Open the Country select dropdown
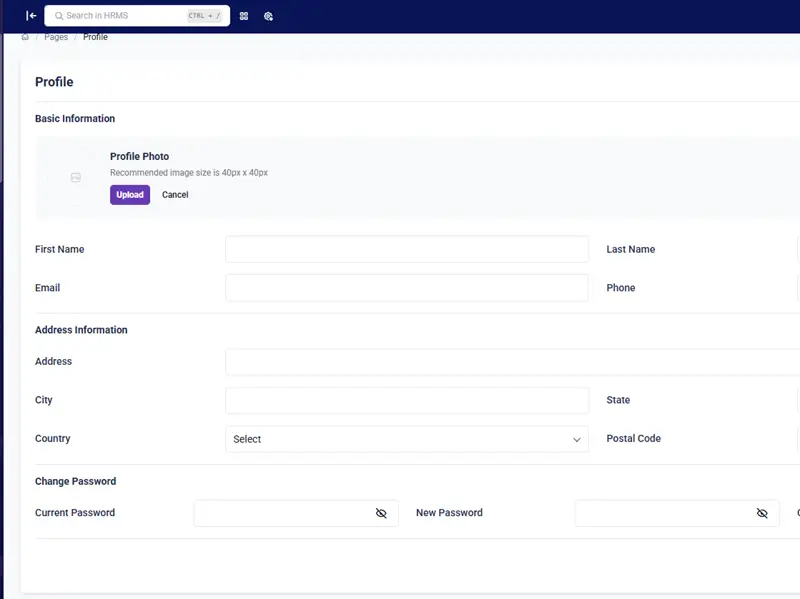The height and width of the screenshot is (599, 800). pyautogui.click(x=400, y=439)
